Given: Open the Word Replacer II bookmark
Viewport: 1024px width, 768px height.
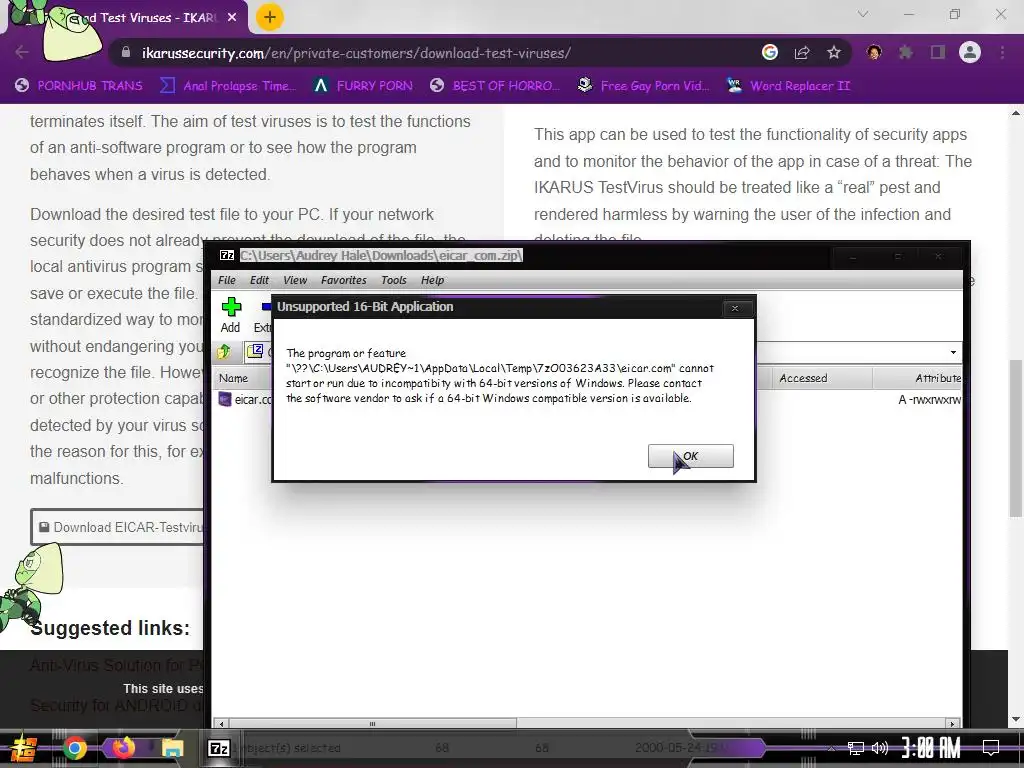Looking at the screenshot, I should (x=788, y=86).
